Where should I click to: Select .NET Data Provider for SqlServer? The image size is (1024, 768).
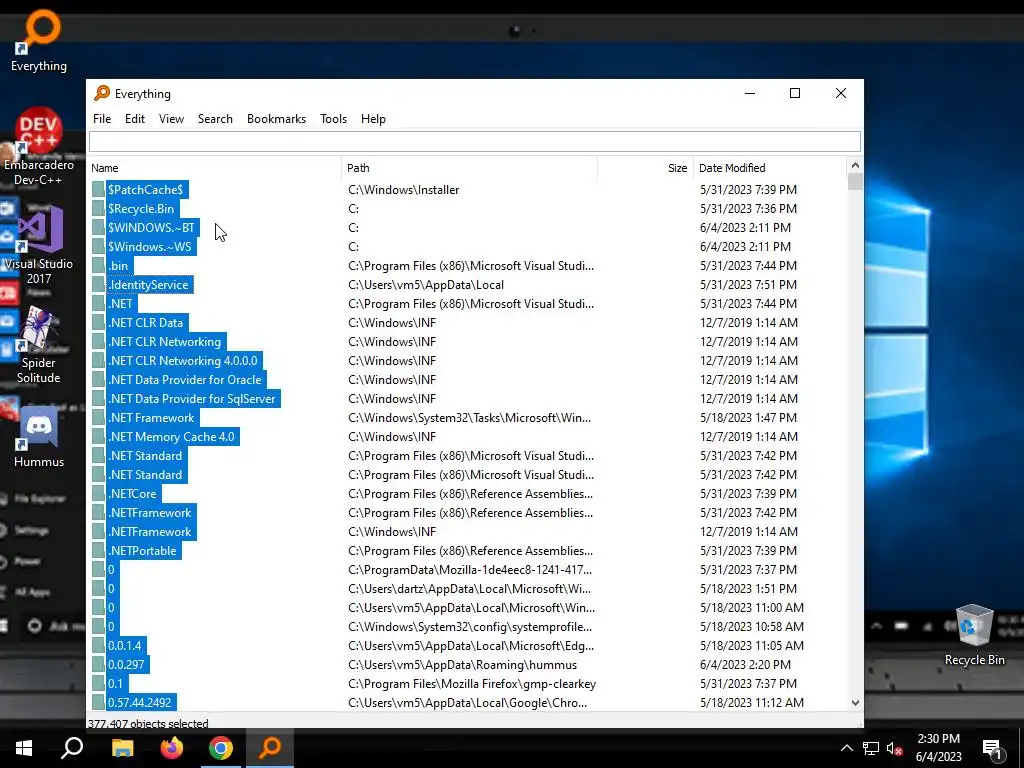click(192, 398)
